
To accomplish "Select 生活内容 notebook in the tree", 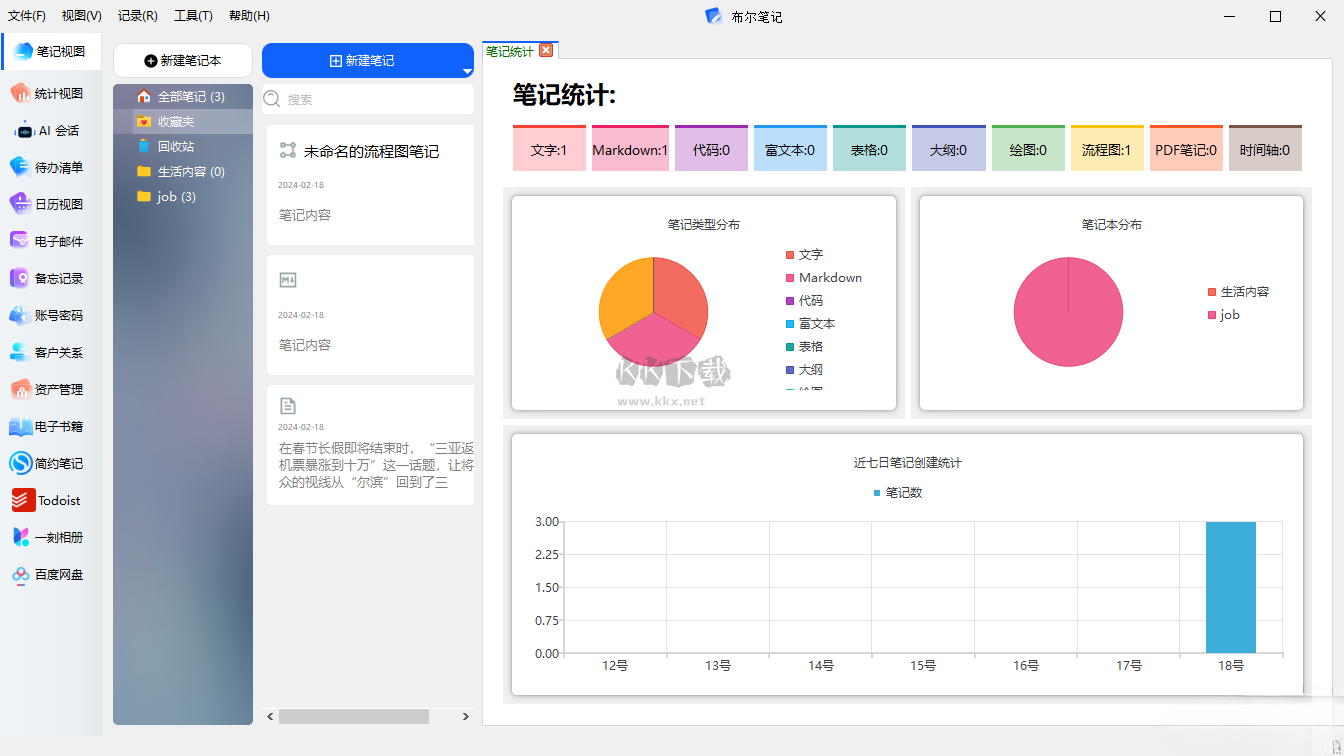I will 190,172.
